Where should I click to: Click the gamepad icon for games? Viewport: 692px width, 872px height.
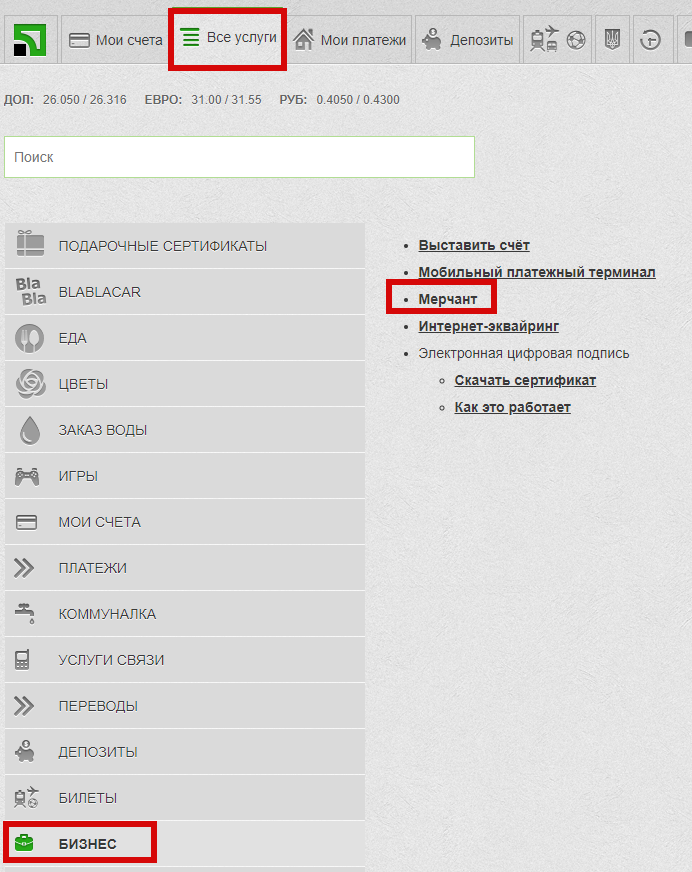[x=27, y=476]
